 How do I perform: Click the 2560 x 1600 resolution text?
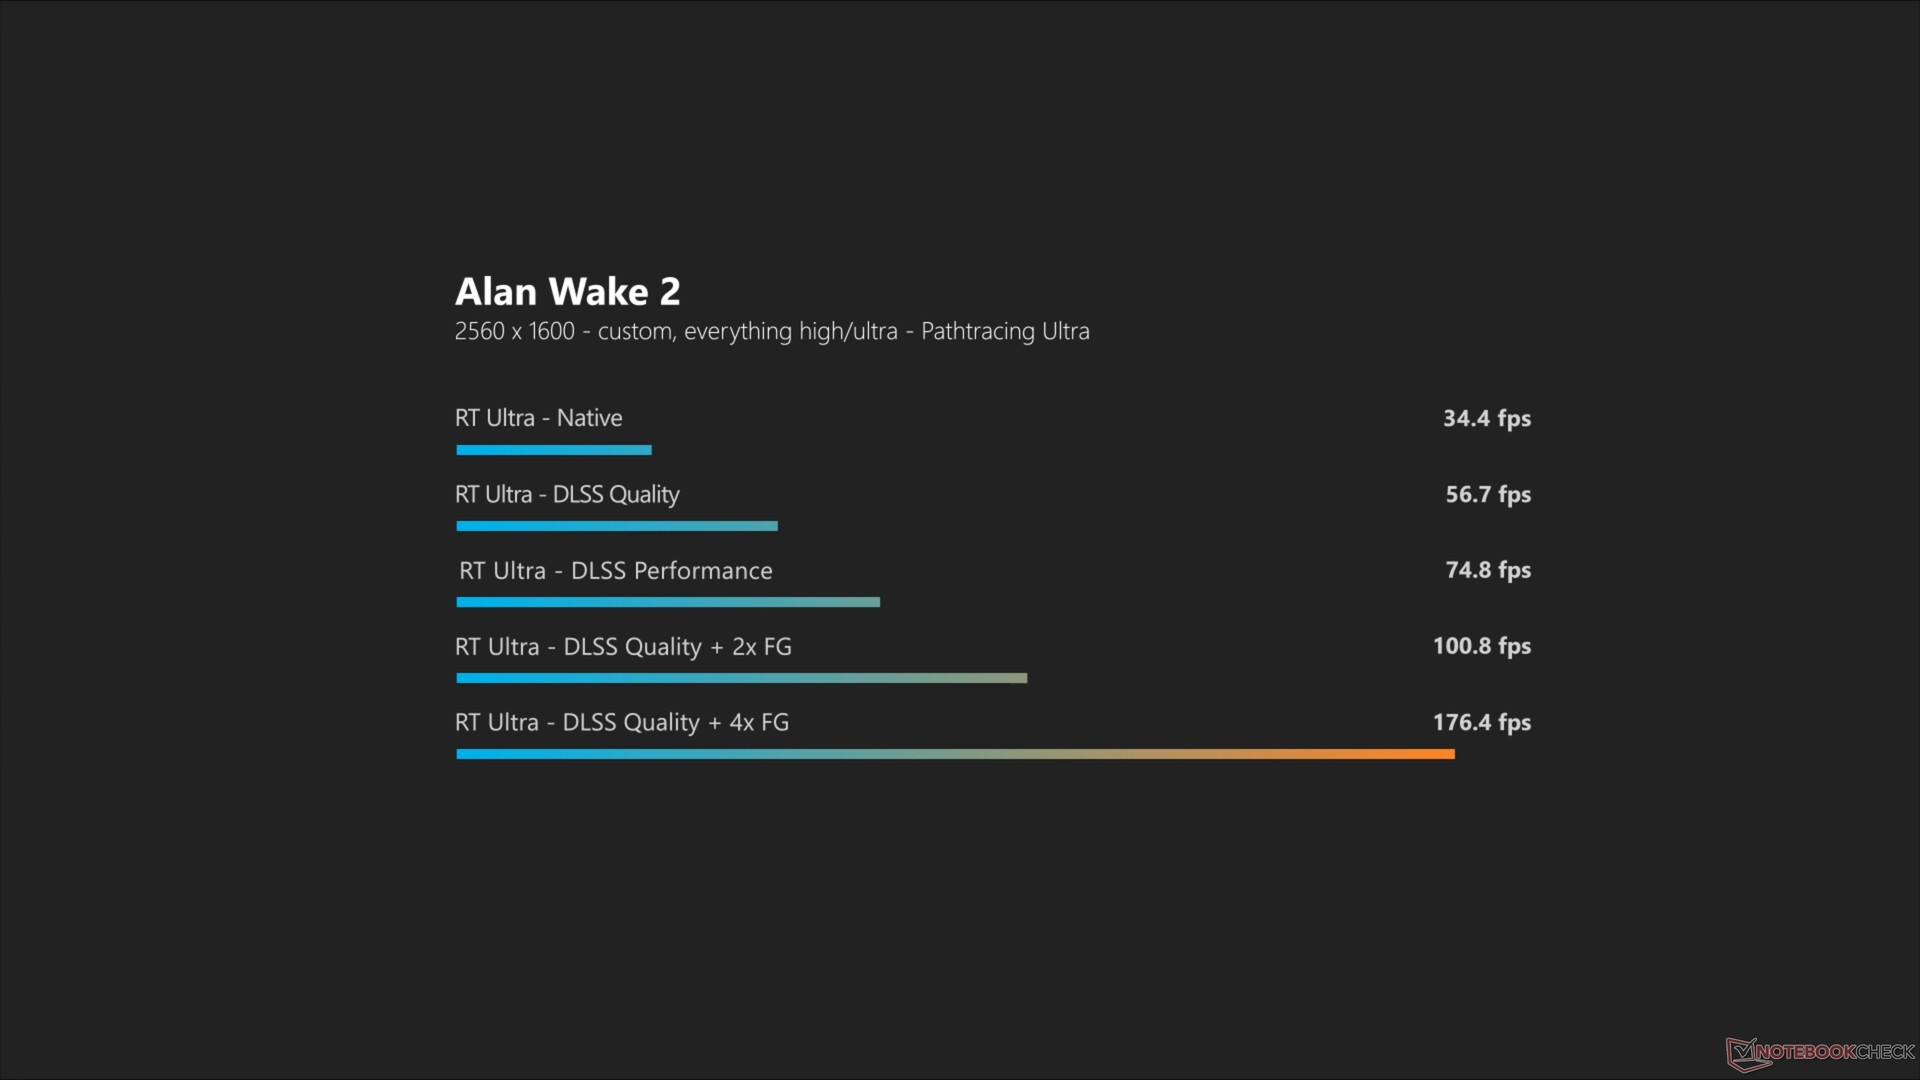coord(514,331)
